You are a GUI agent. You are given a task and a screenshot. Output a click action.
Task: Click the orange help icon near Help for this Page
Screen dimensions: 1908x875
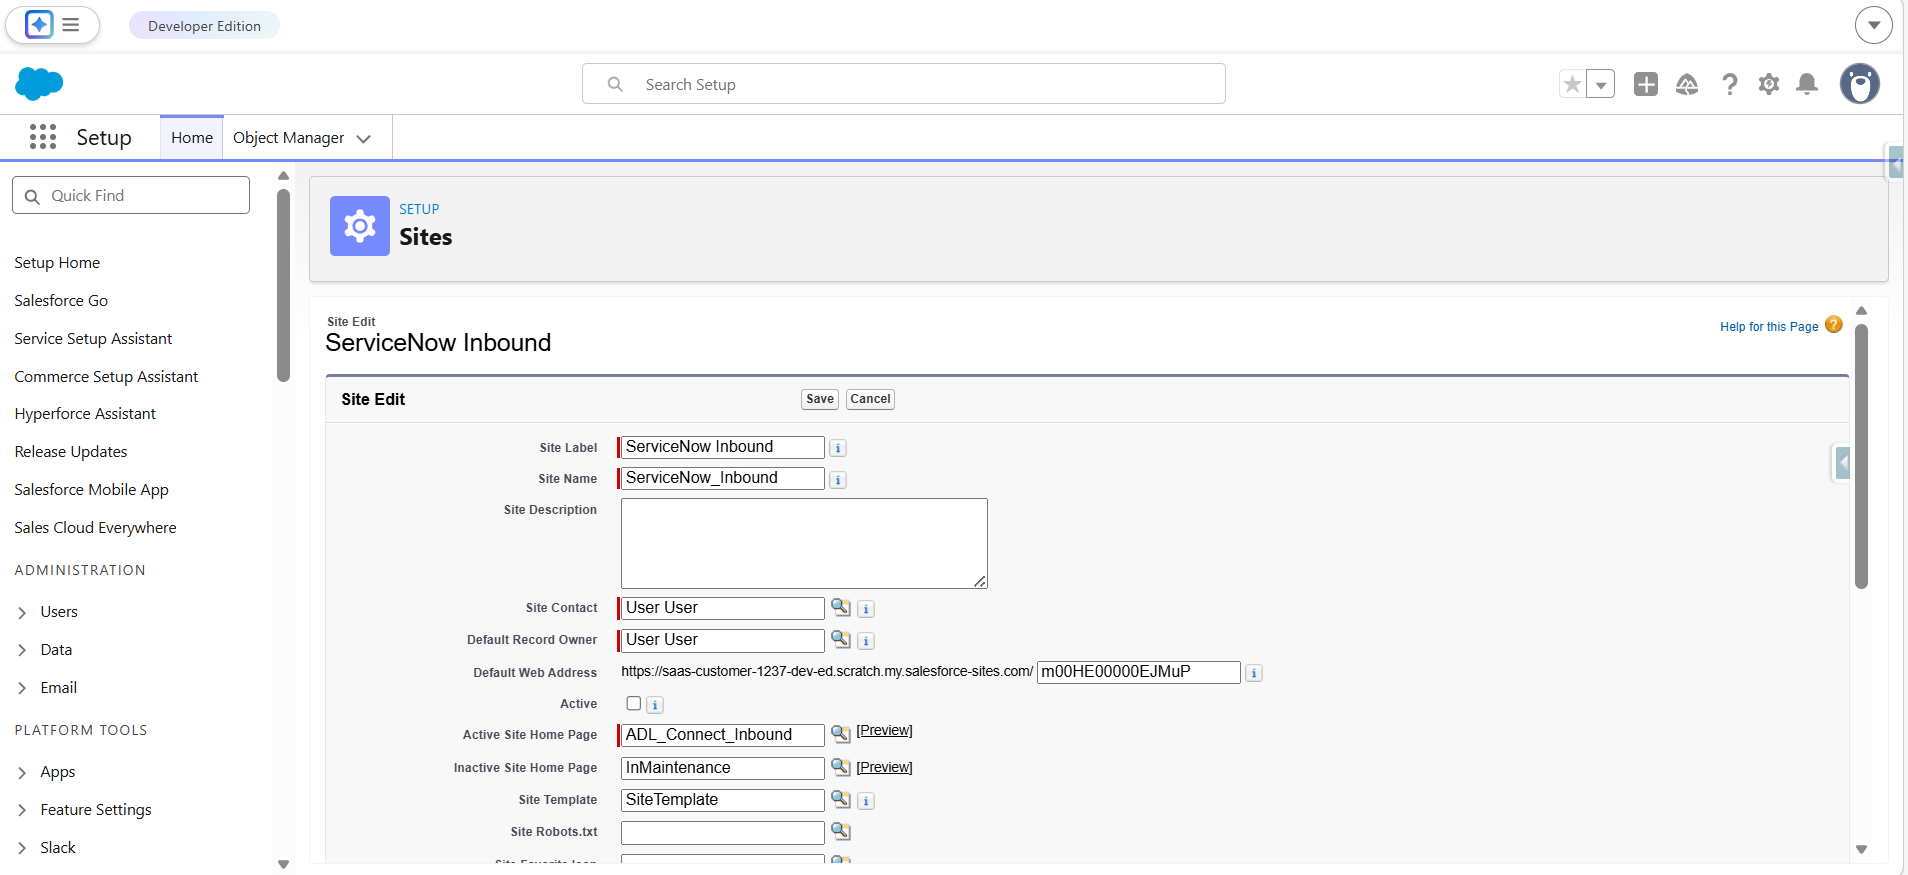(1834, 325)
